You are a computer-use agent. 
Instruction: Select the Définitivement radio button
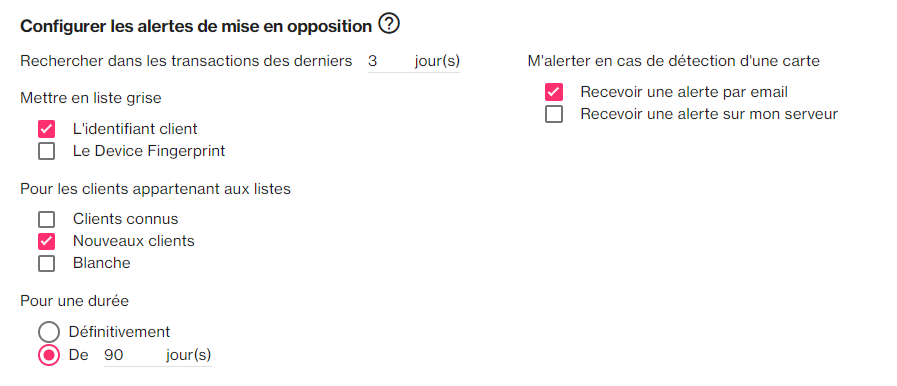click(x=49, y=332)
